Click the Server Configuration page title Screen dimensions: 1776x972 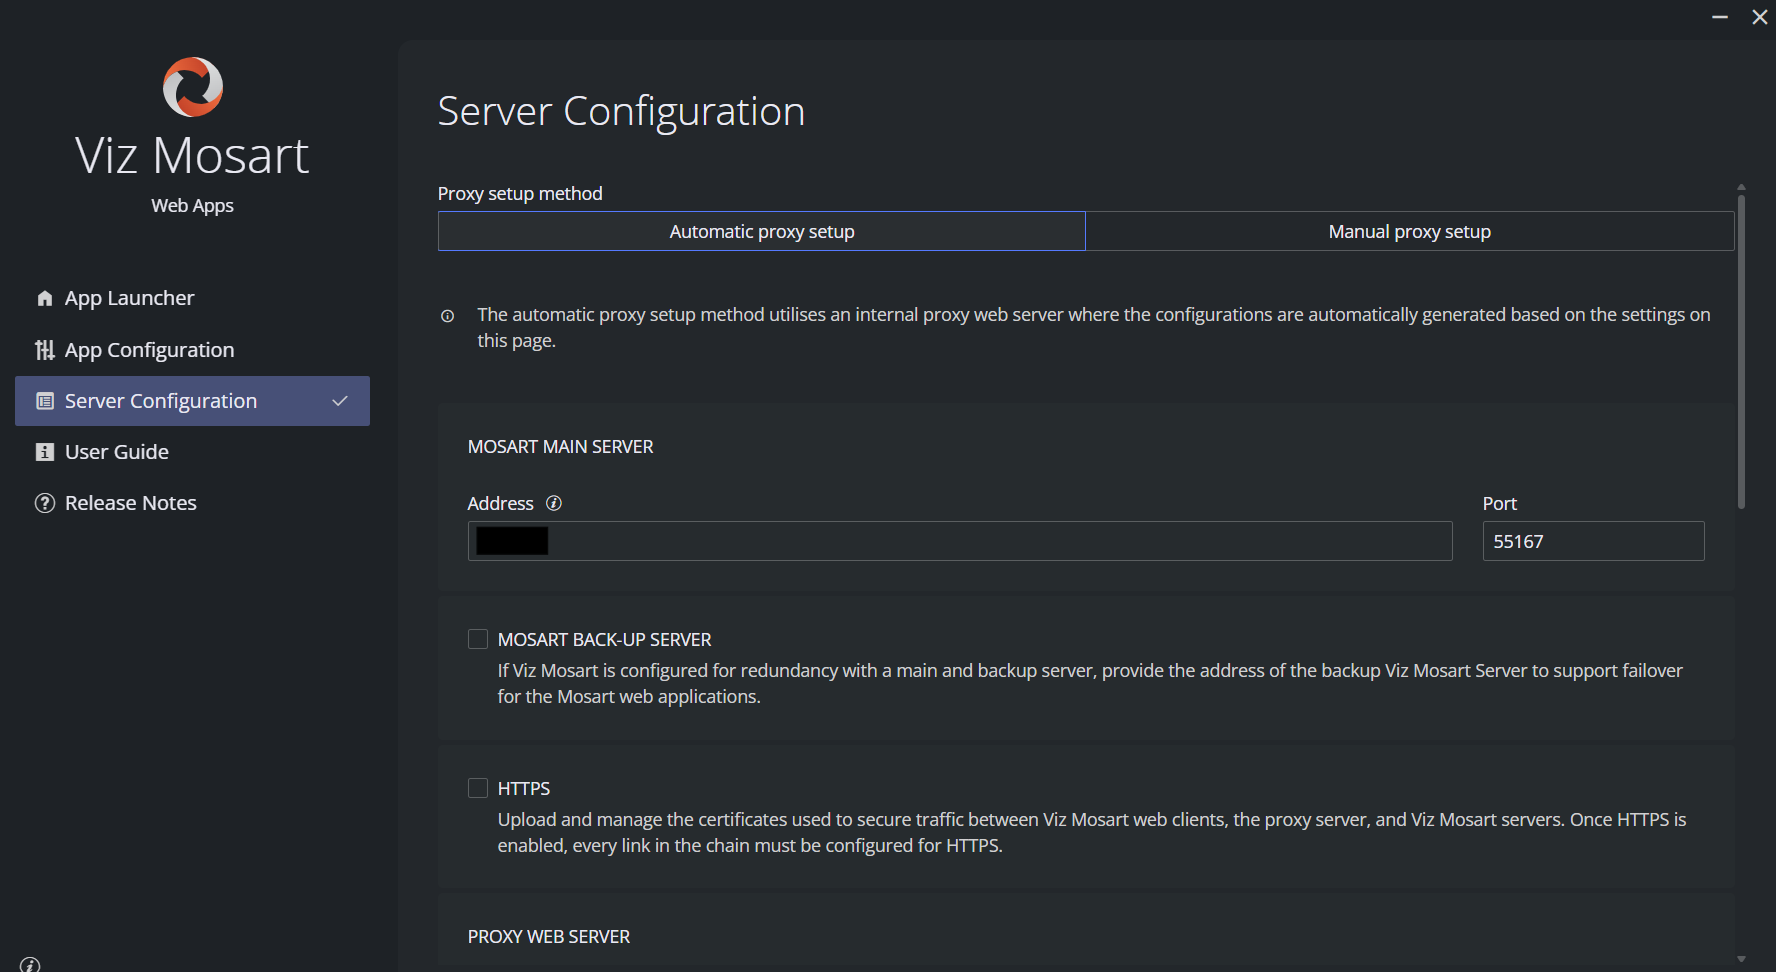[621, 111]
